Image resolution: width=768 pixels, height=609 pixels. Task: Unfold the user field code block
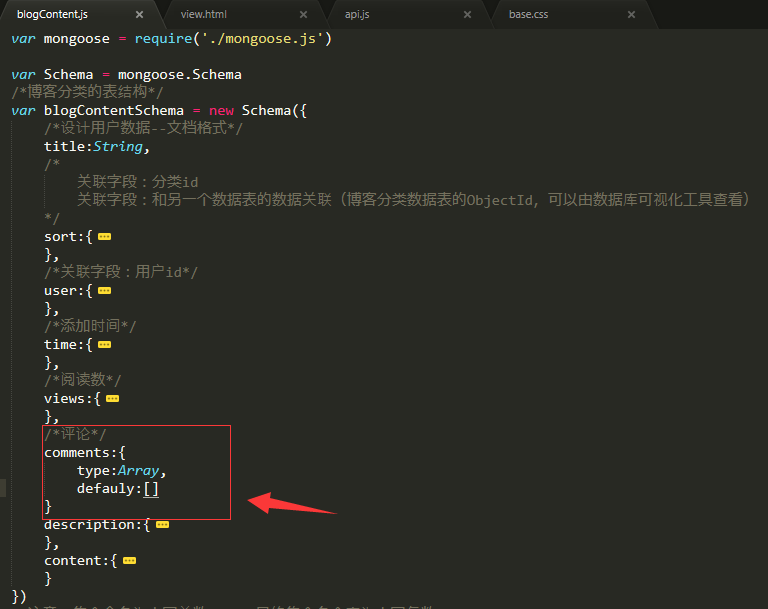[104, 291]
